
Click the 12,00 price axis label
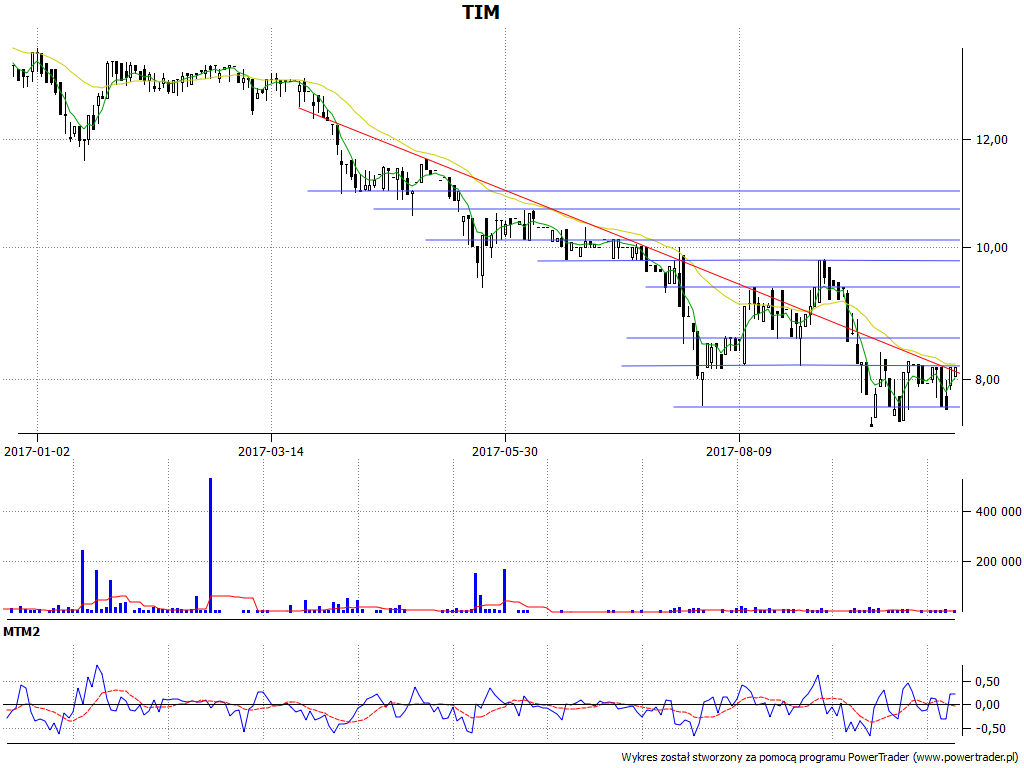click(x=993, y=139)
